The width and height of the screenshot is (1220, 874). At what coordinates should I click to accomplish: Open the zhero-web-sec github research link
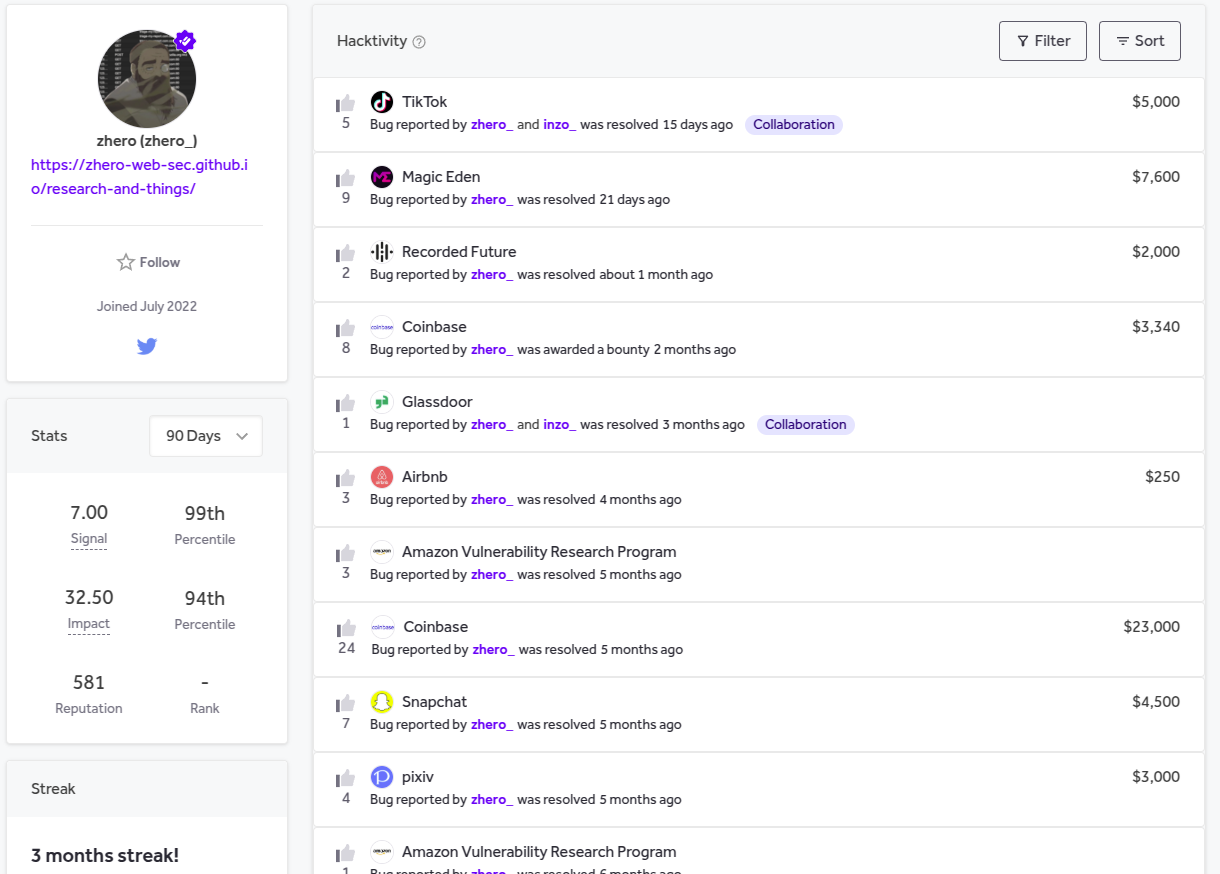pos(139,176)
